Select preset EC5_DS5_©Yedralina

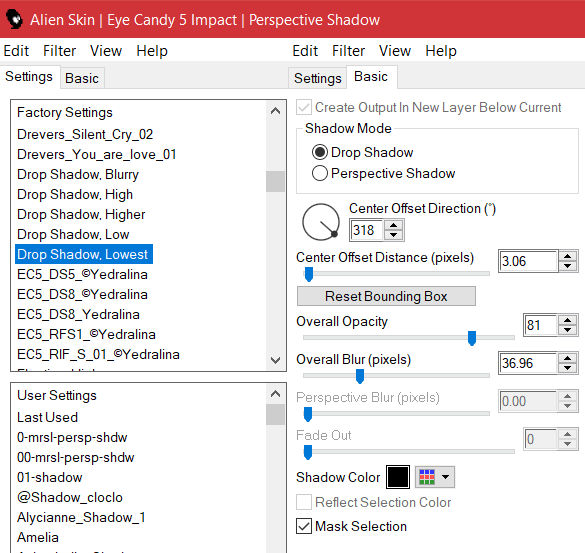[82, 274]
